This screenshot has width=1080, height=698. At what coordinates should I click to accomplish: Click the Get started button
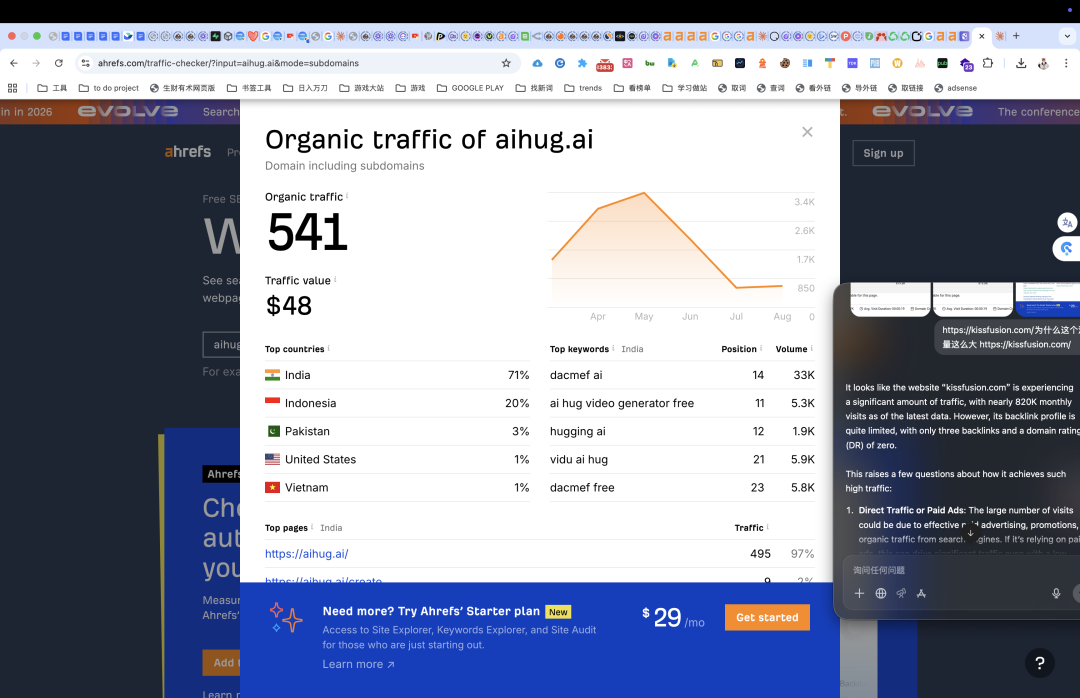click(x=767, y=617)
